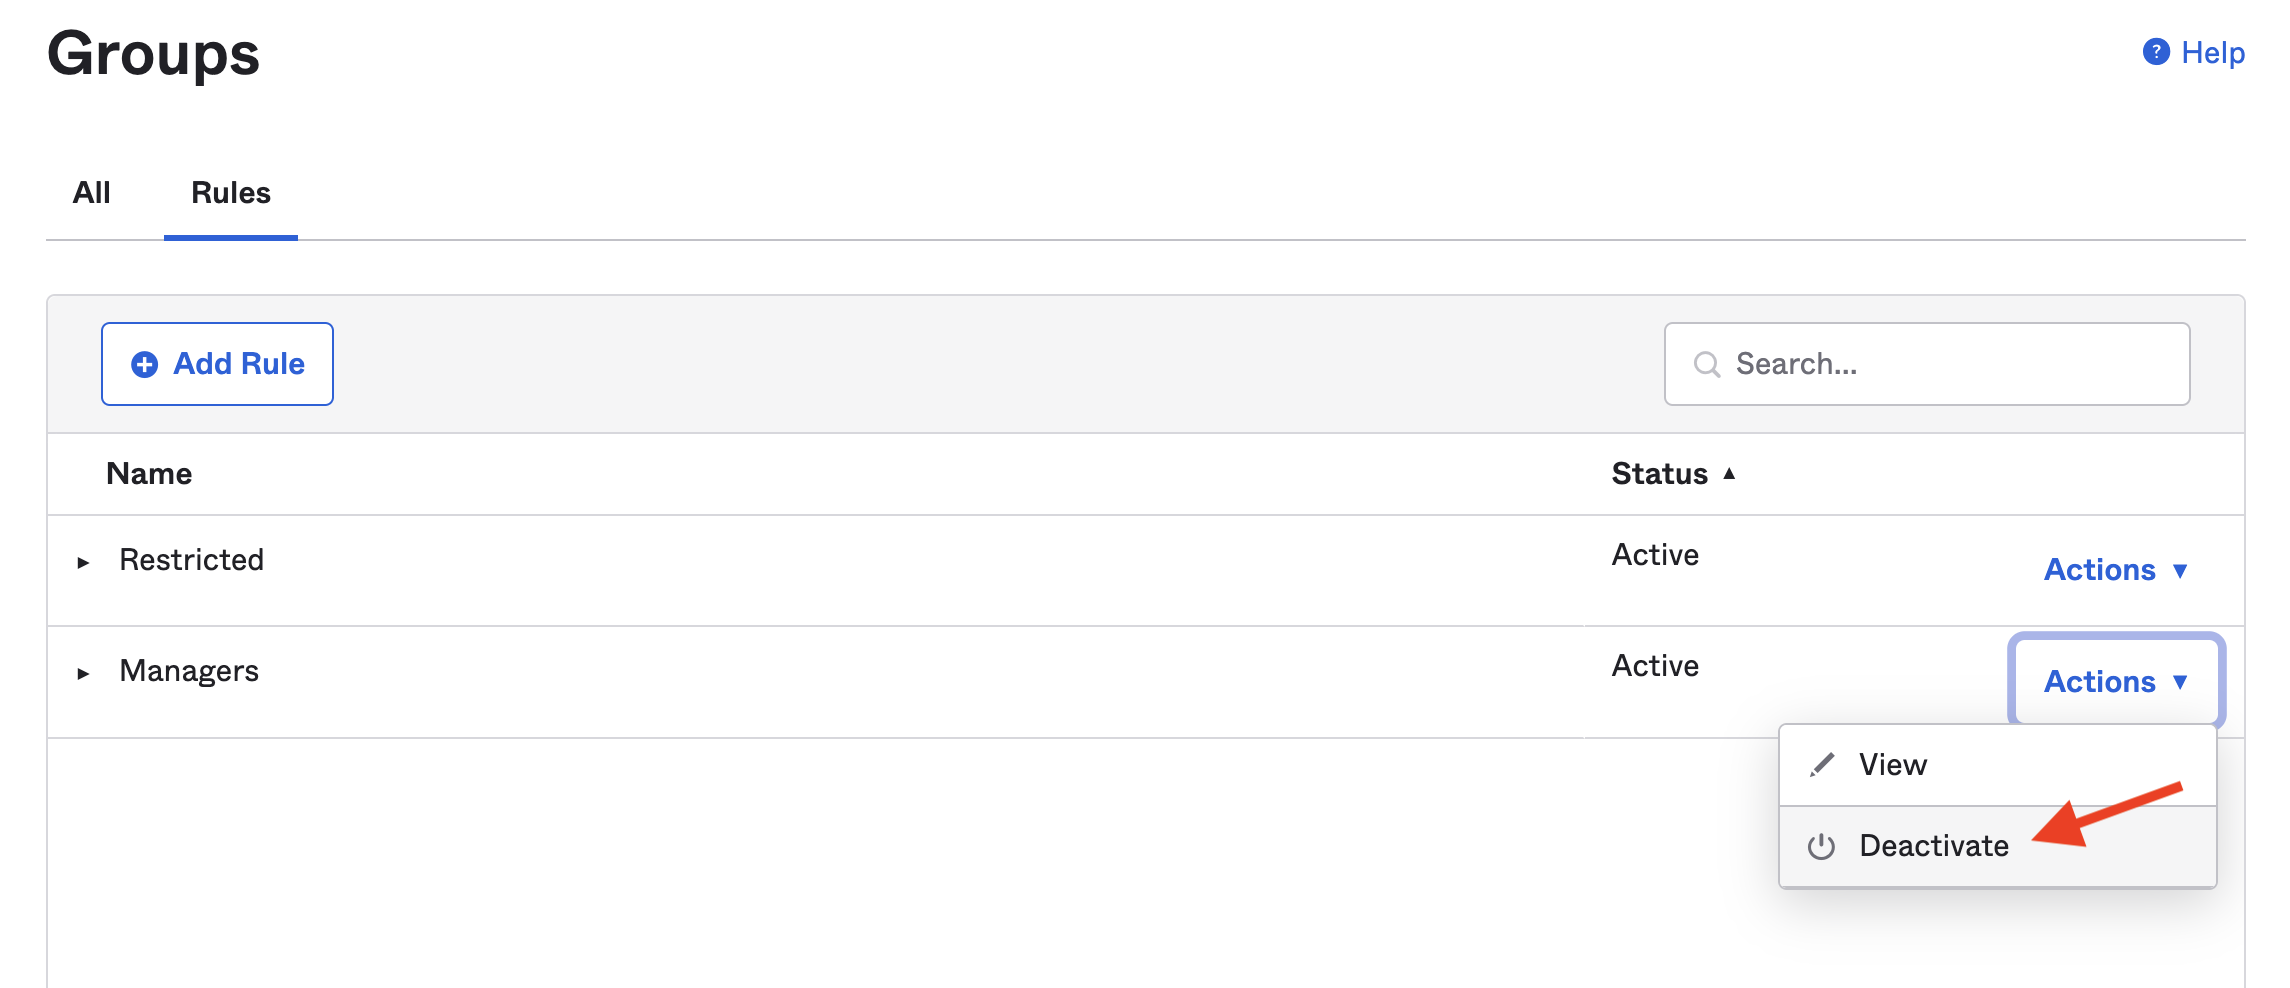This screenshot has height=988, width=2290.
Task: Select the Rules tab
Action: [x=231, y=193]
